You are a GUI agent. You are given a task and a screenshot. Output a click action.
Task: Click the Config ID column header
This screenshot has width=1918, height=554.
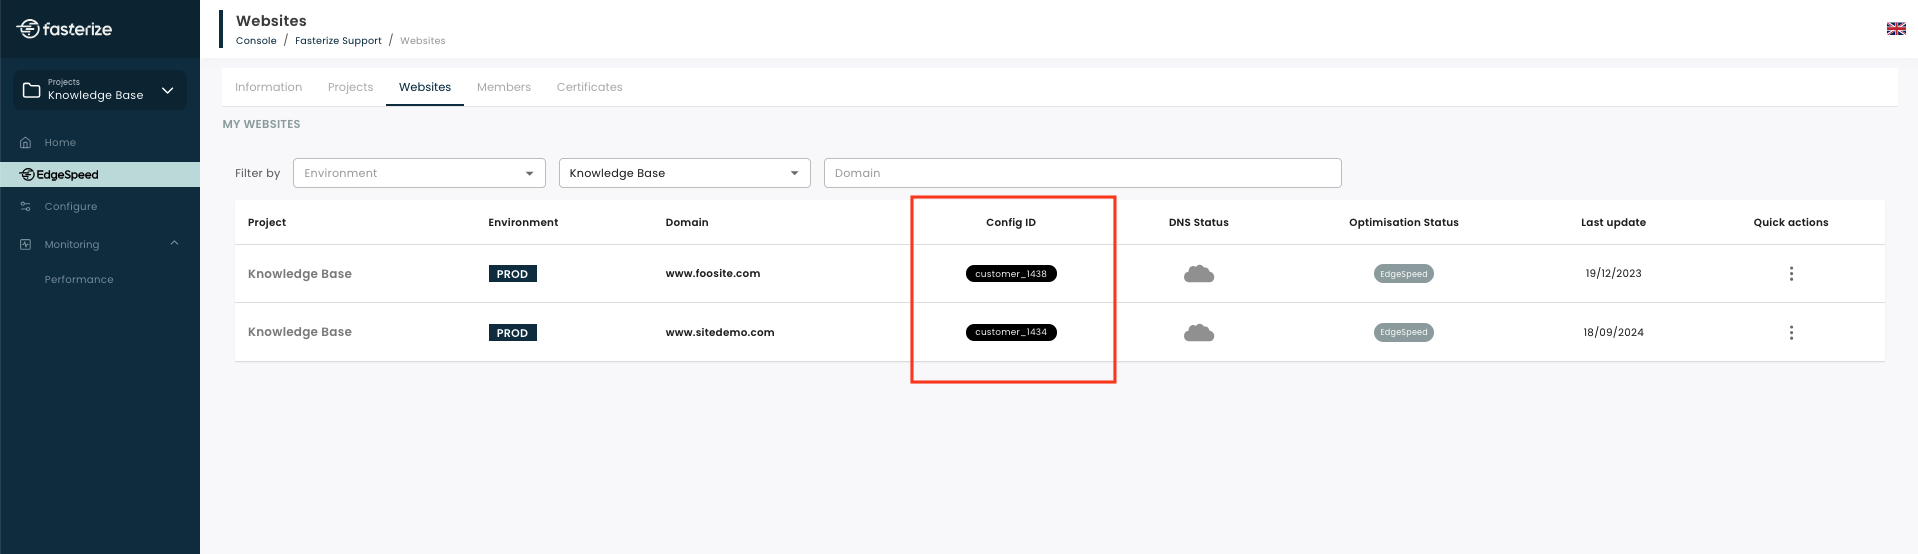point(1011,223)
